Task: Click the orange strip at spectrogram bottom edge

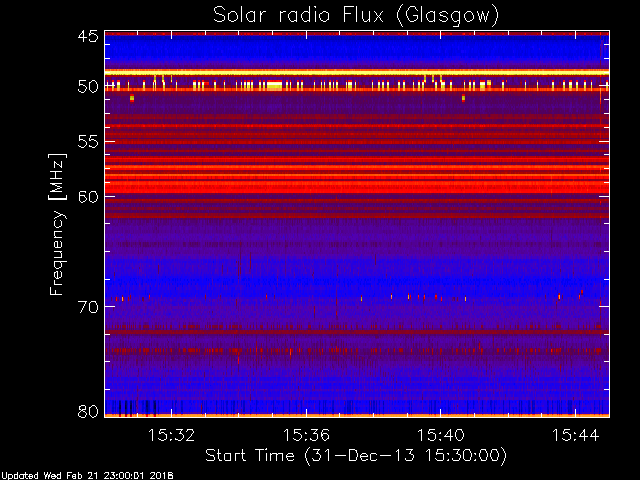Action: [x=357, y=415]
